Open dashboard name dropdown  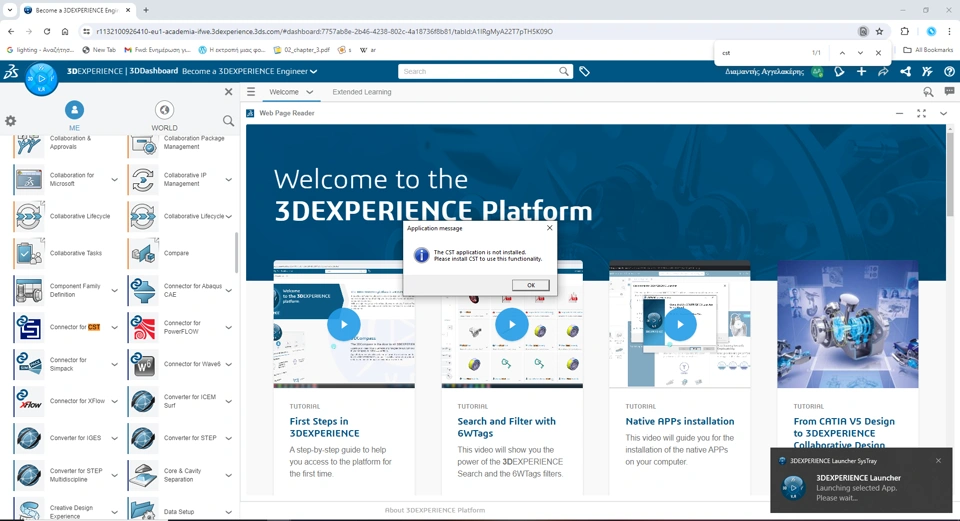(x=313, y=72)
